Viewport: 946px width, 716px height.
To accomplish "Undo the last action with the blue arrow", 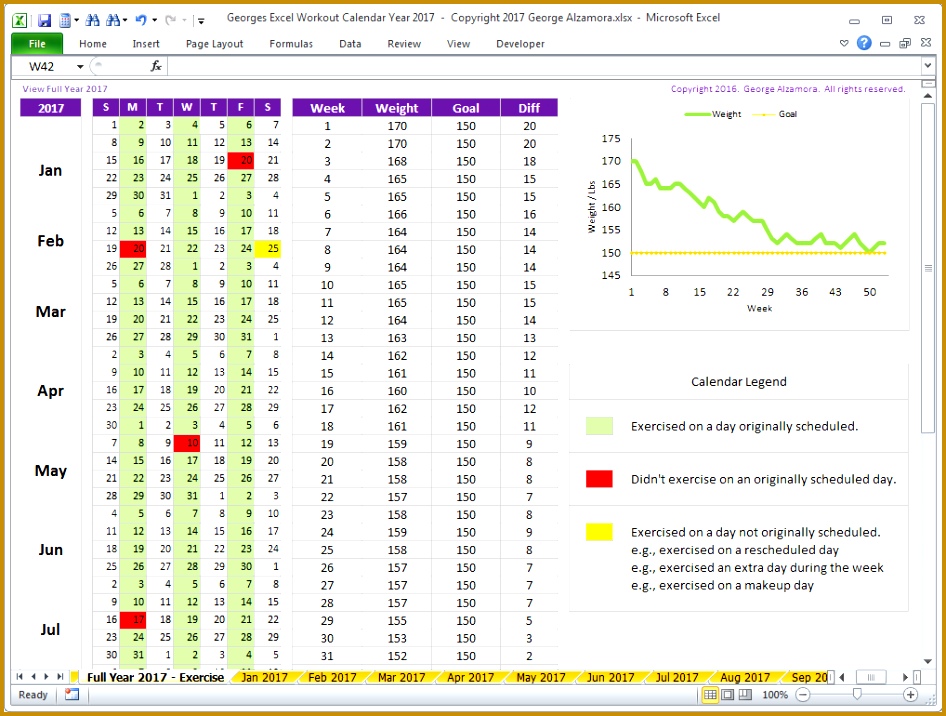I will (x=141, y=20).
